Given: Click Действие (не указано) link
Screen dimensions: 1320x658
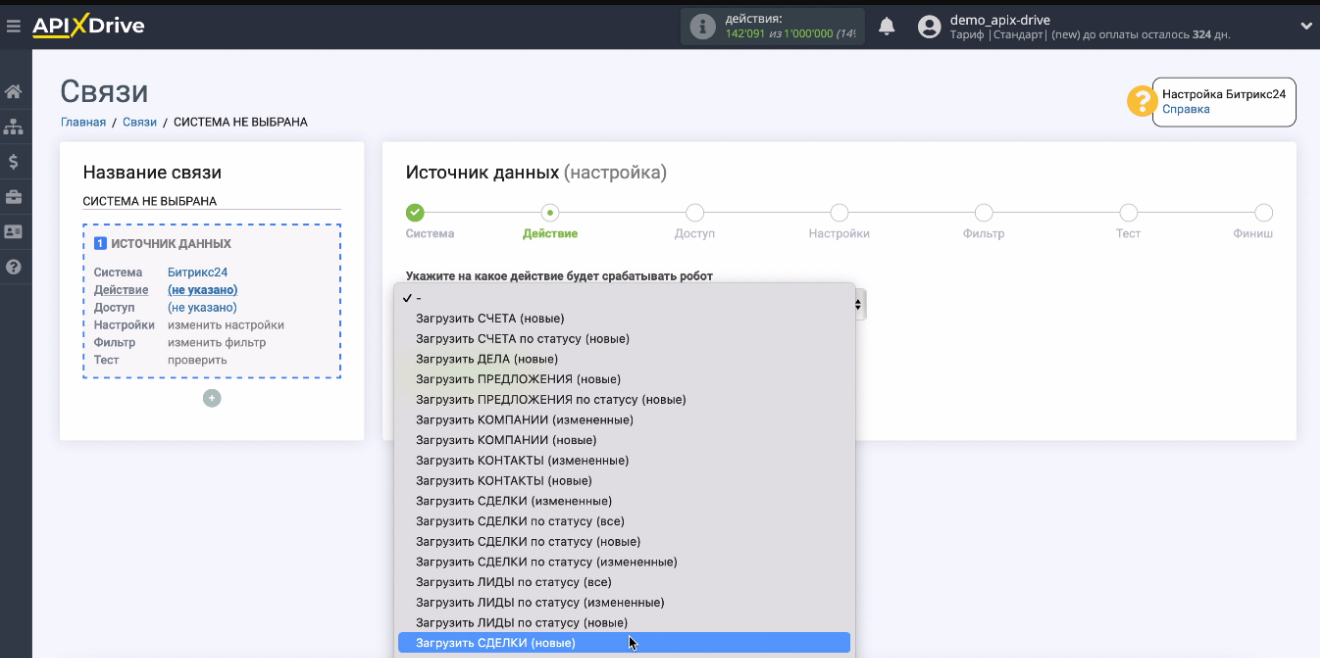Looking at the screenshot, I should point(202,290).
